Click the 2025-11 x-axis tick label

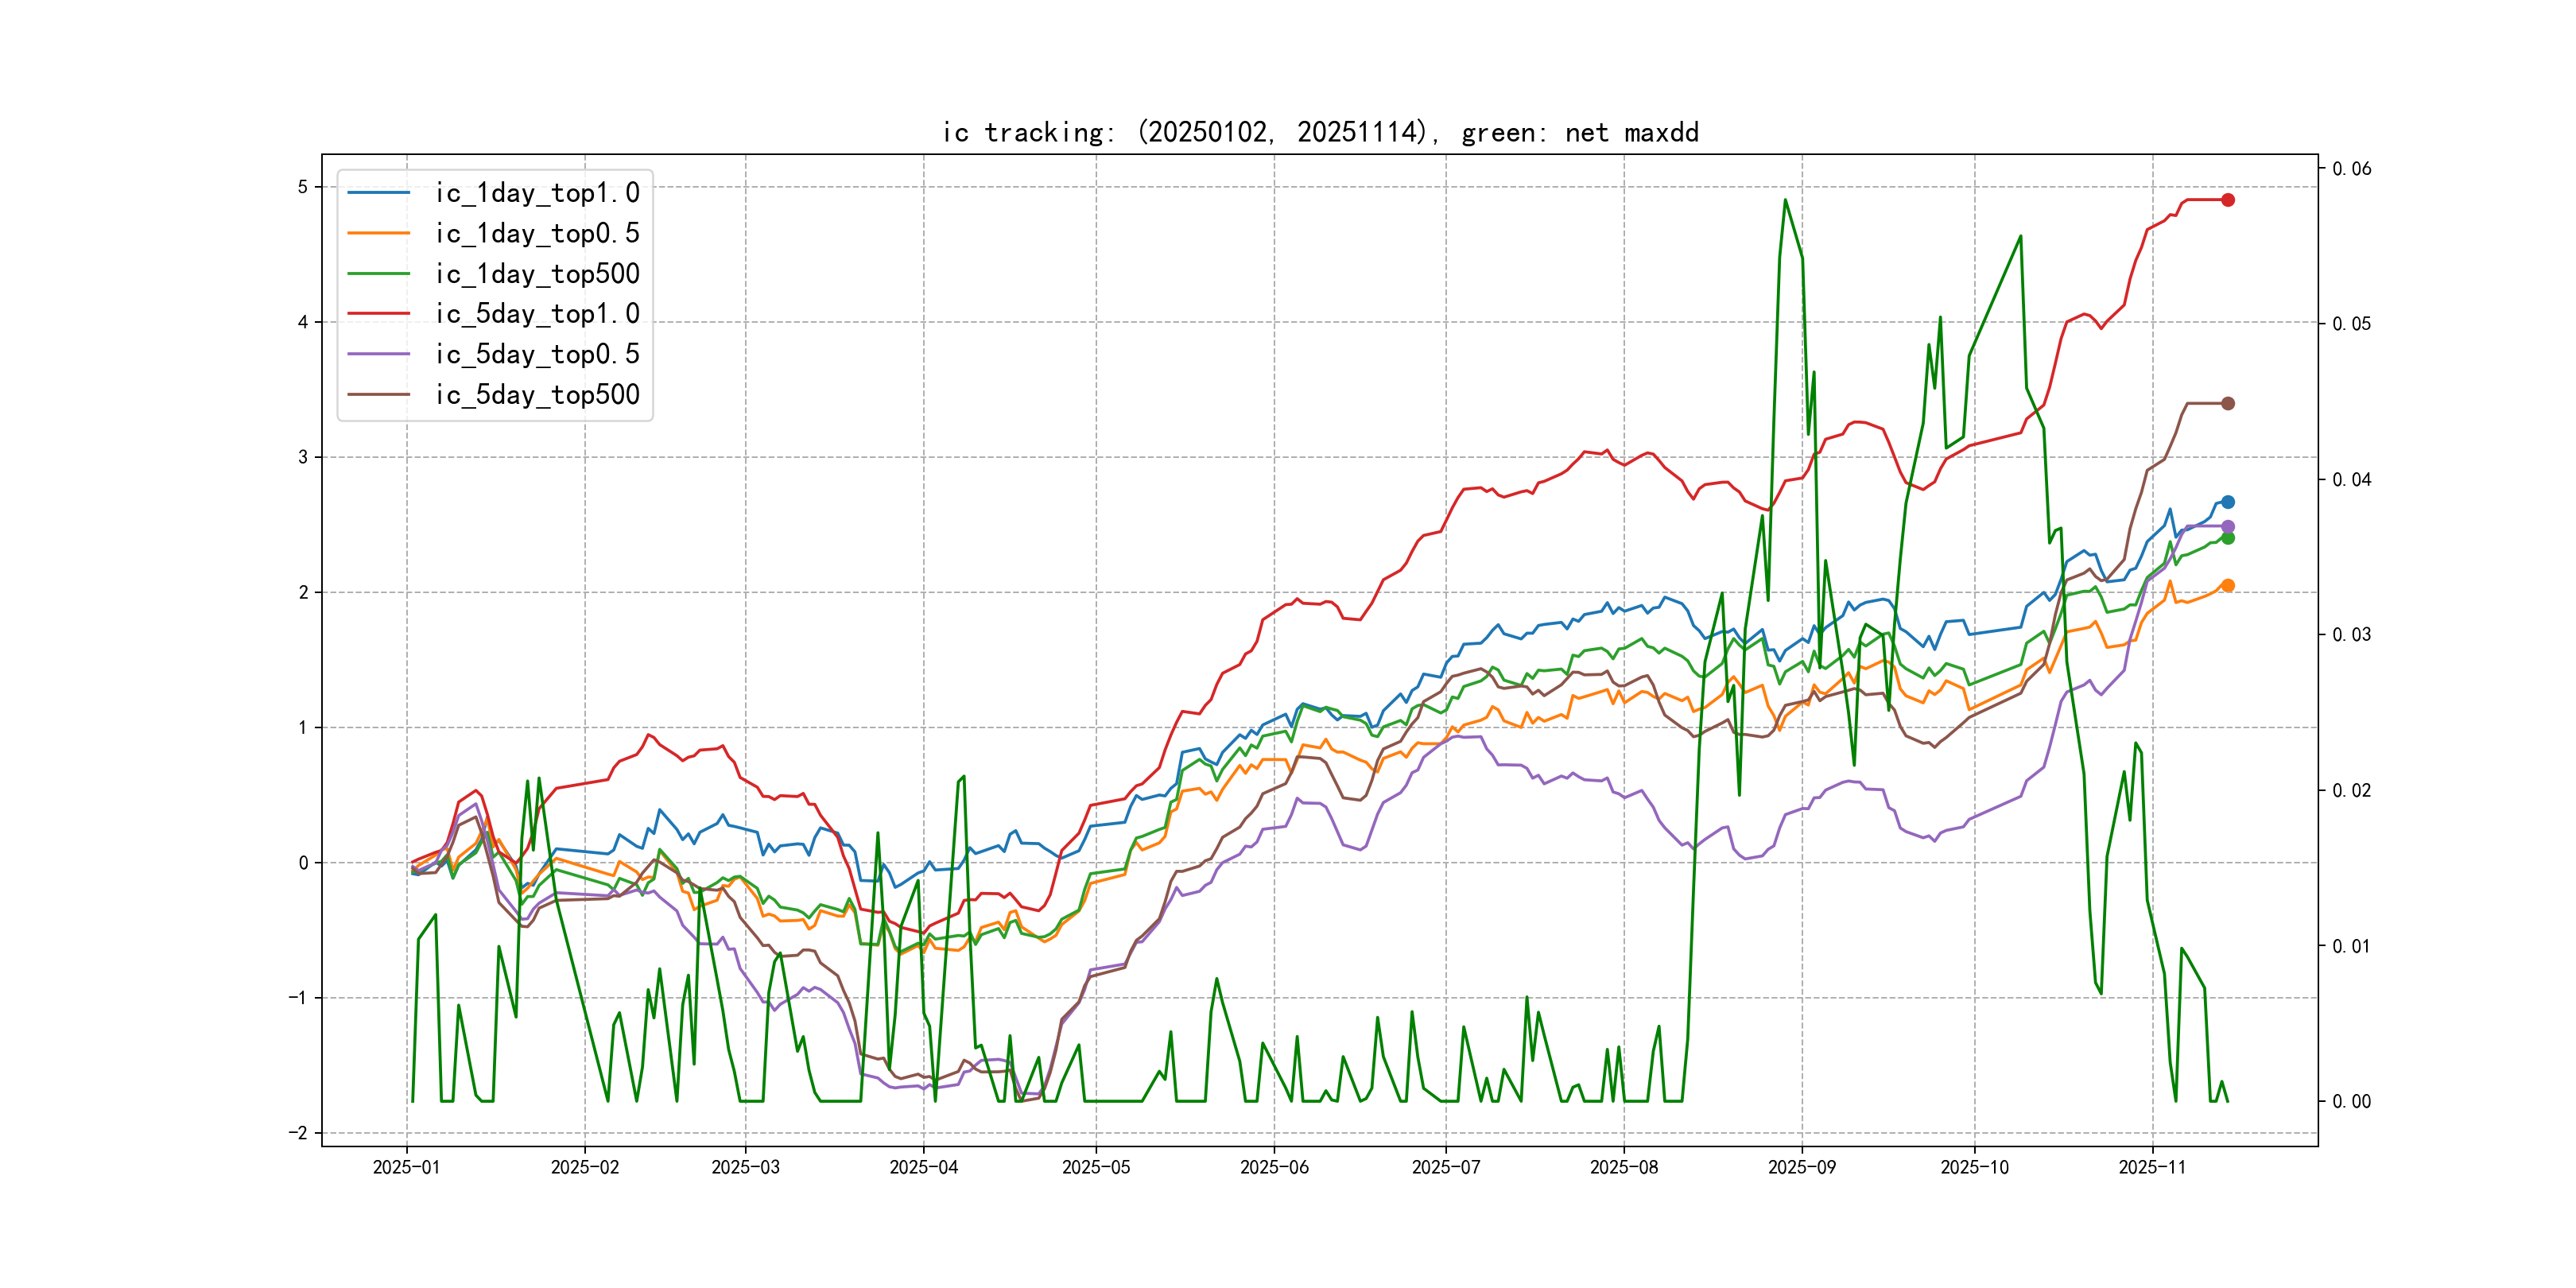click(x=2151, y=1167)
